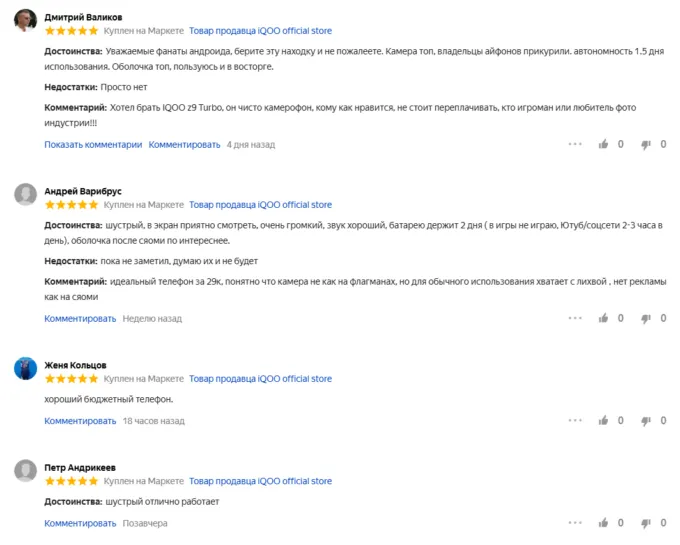Expand comments via Показать комментарии

point(93,144)
